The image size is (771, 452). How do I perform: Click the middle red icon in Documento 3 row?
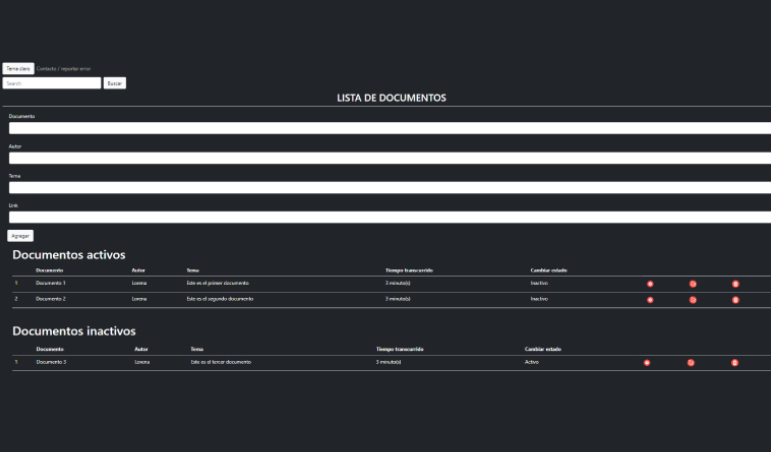(691, 363)
